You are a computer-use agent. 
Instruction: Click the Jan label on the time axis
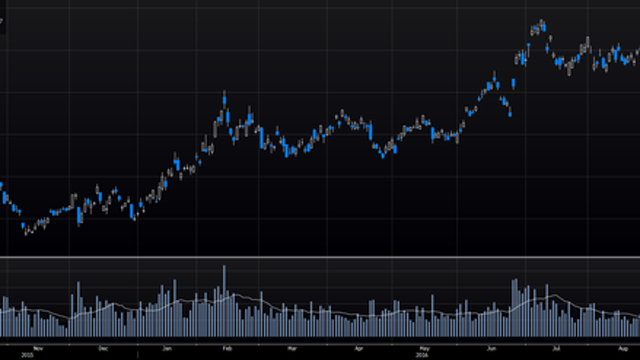167,349
